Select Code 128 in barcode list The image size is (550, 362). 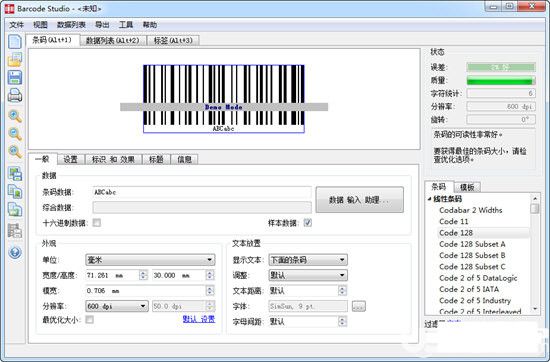pyautogui.click(x=456, y=233)
